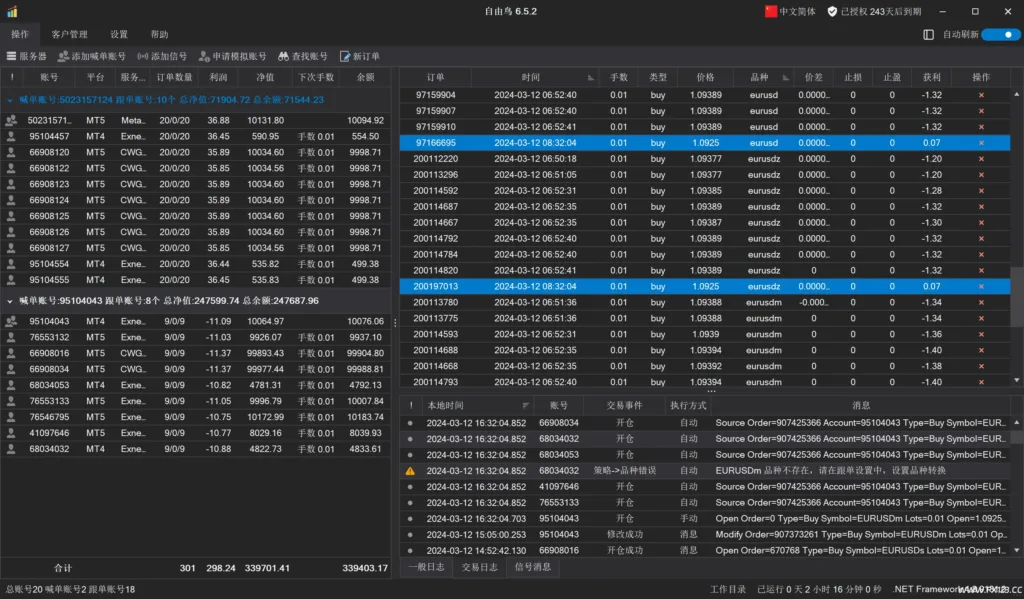Screen dimensions: 1024x599
Task: Close order 97159910 with its red X
Action: point(981,127)
